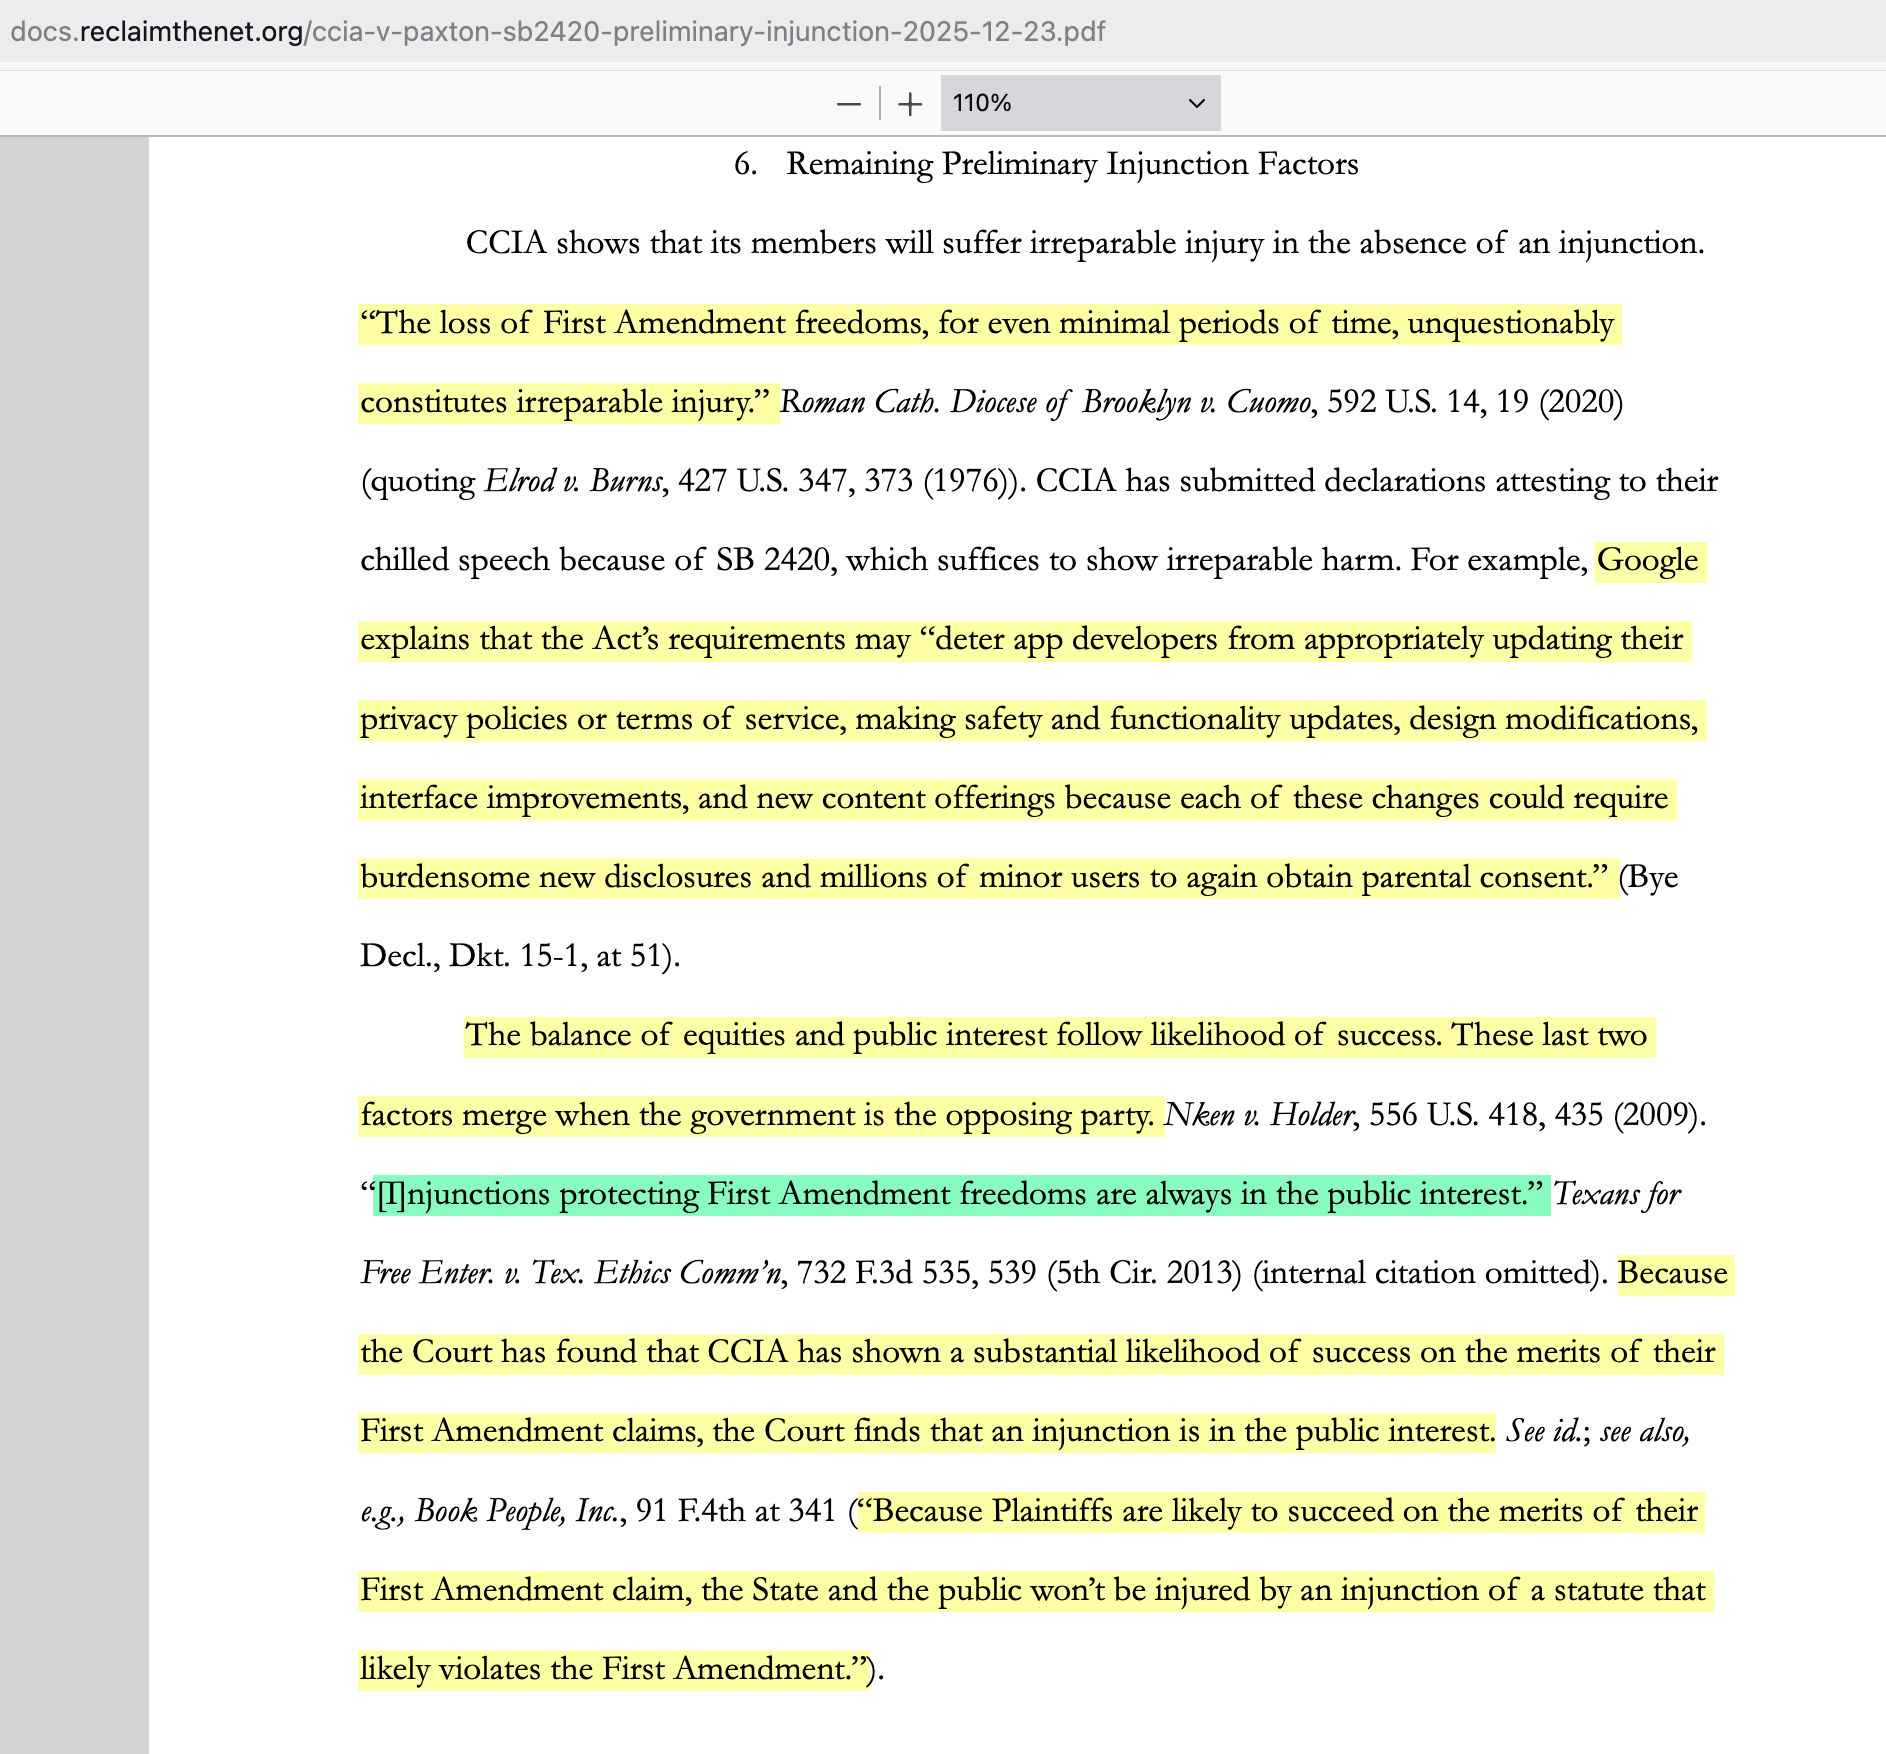This screenshot has width=1886, height=1754.
Task: Click the italic words "Texans for"
Action: [1617, 1194]
